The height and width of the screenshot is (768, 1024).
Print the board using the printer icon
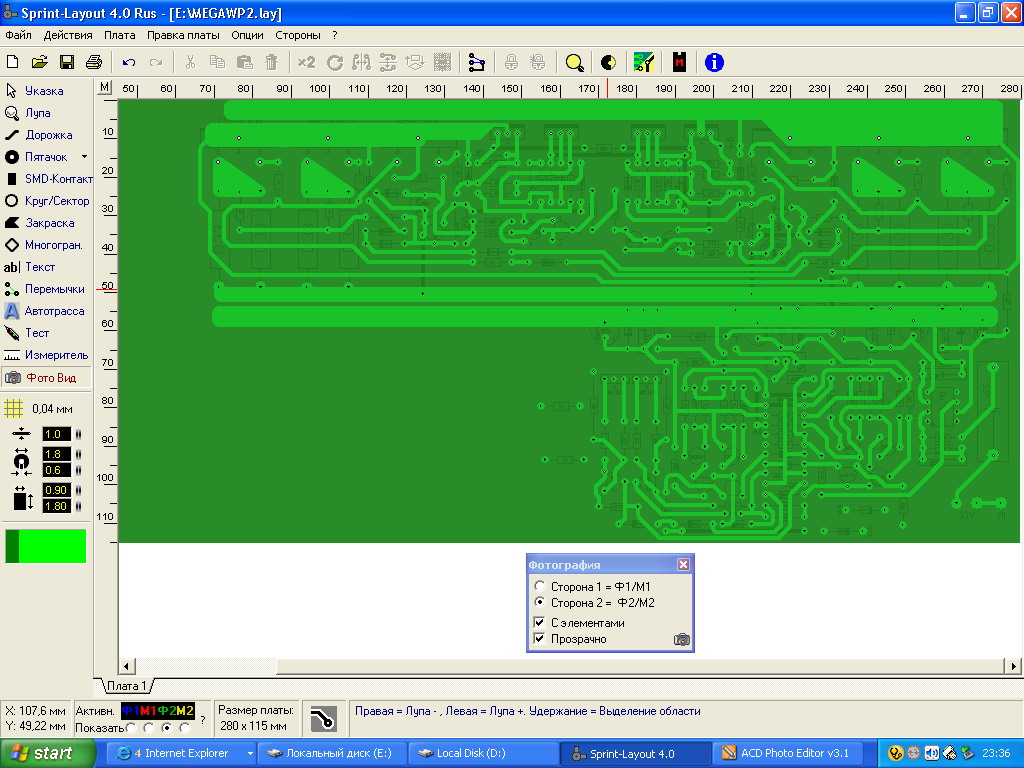(94, 62)
